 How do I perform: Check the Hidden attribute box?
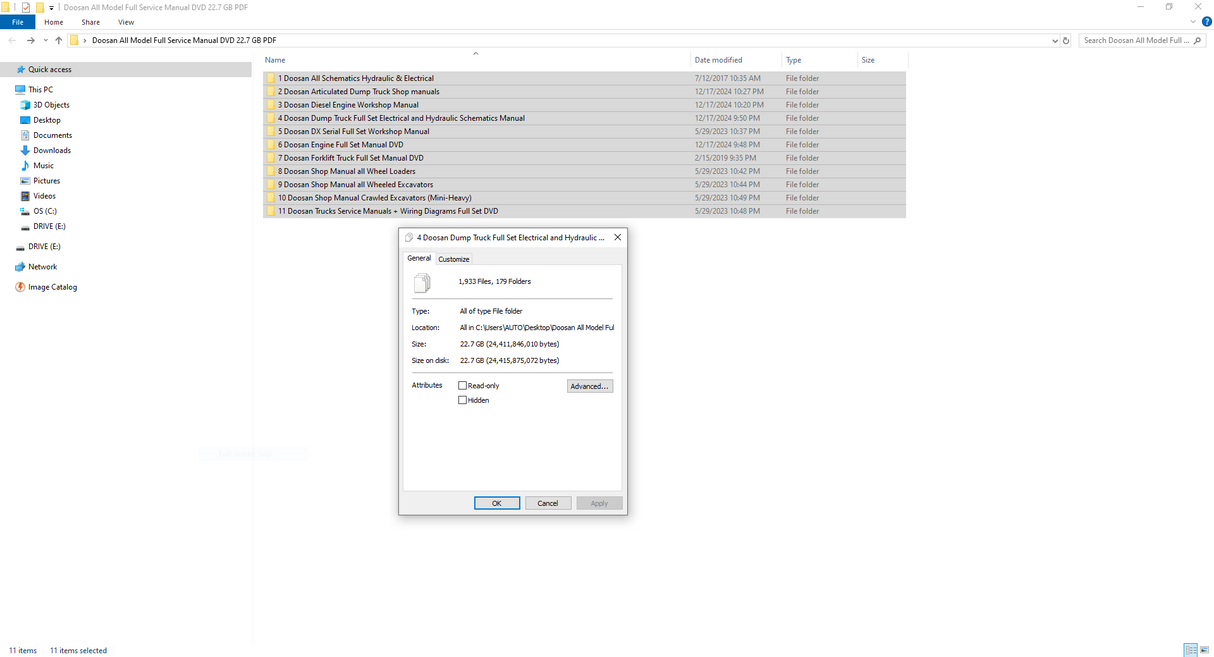tap(461, 399)
